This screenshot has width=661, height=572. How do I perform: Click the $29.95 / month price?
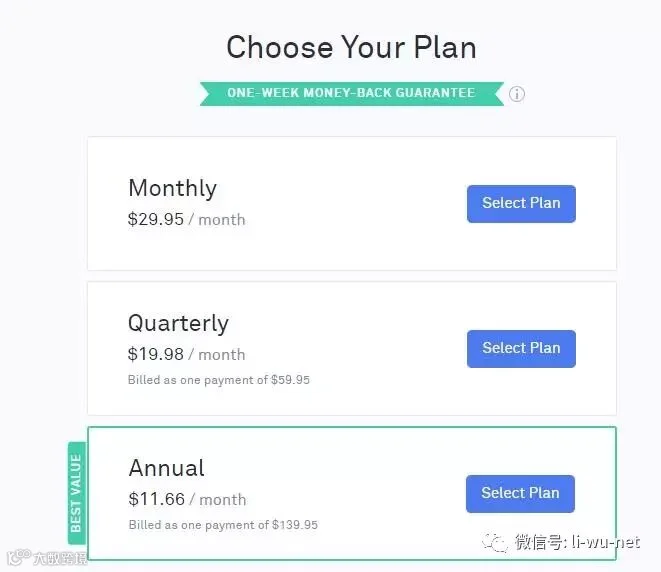186,220
